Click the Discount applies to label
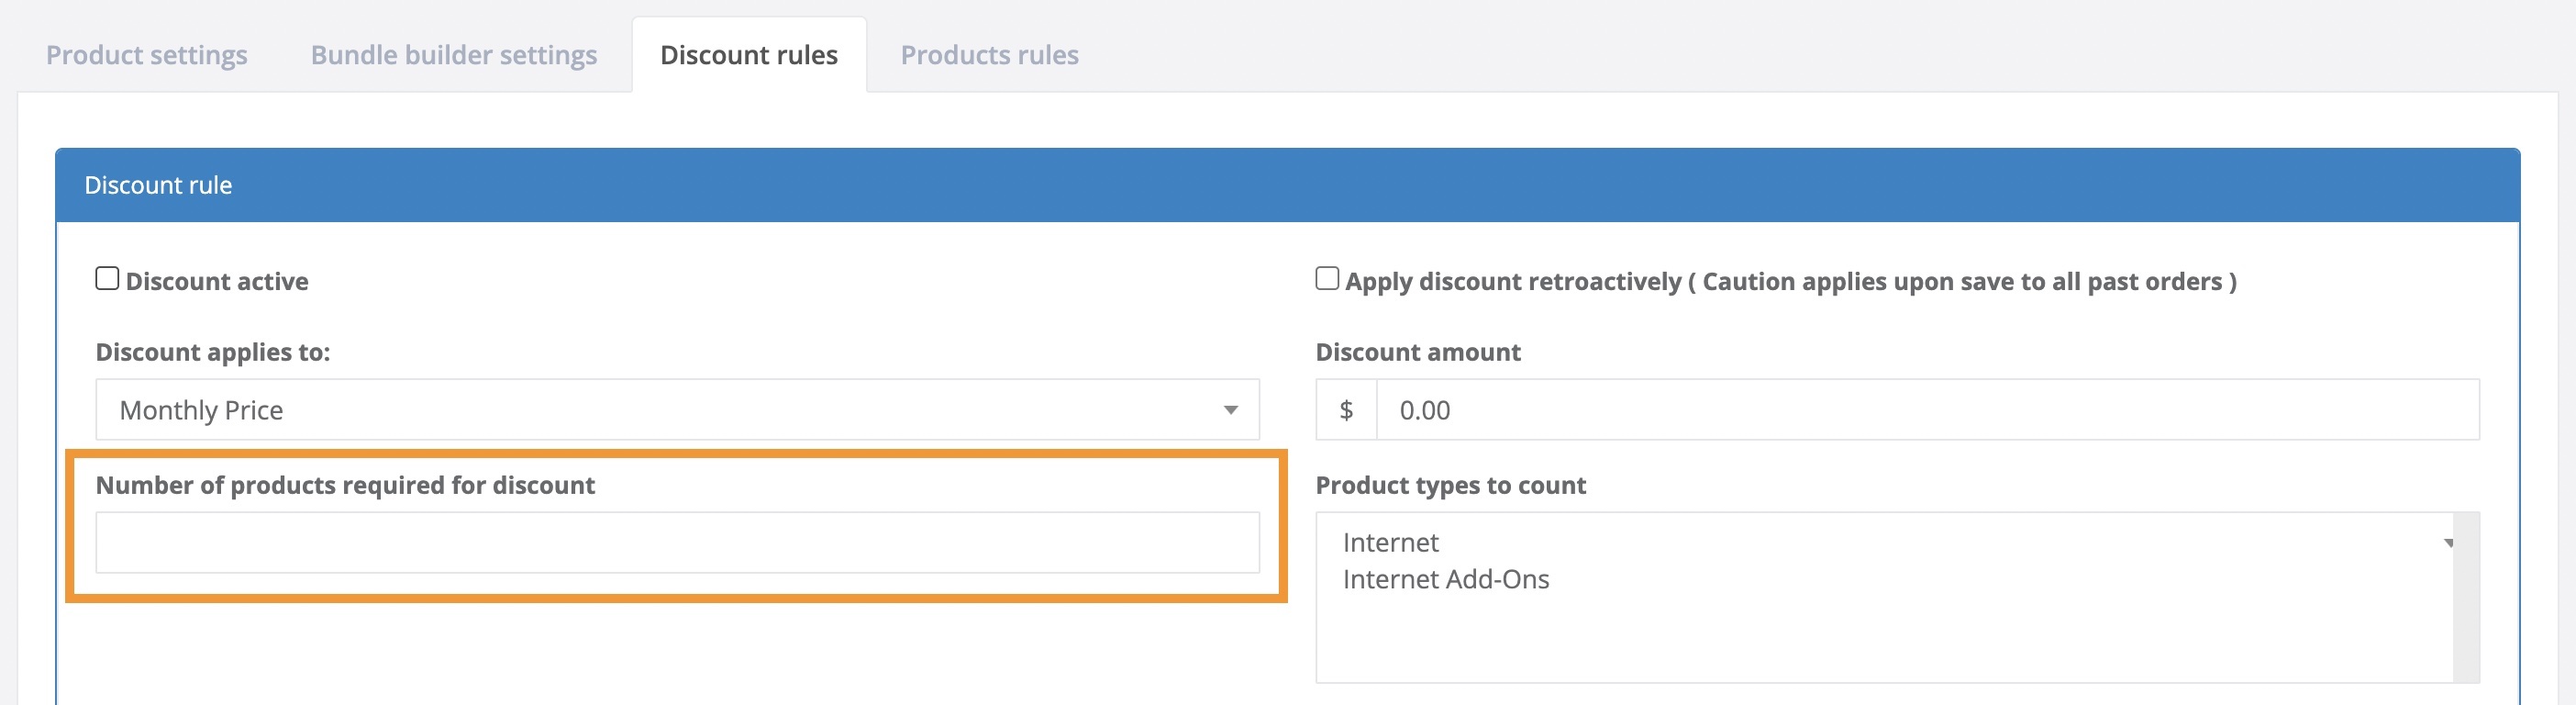Screen dimensions: 2576x705 pos(212,352)
